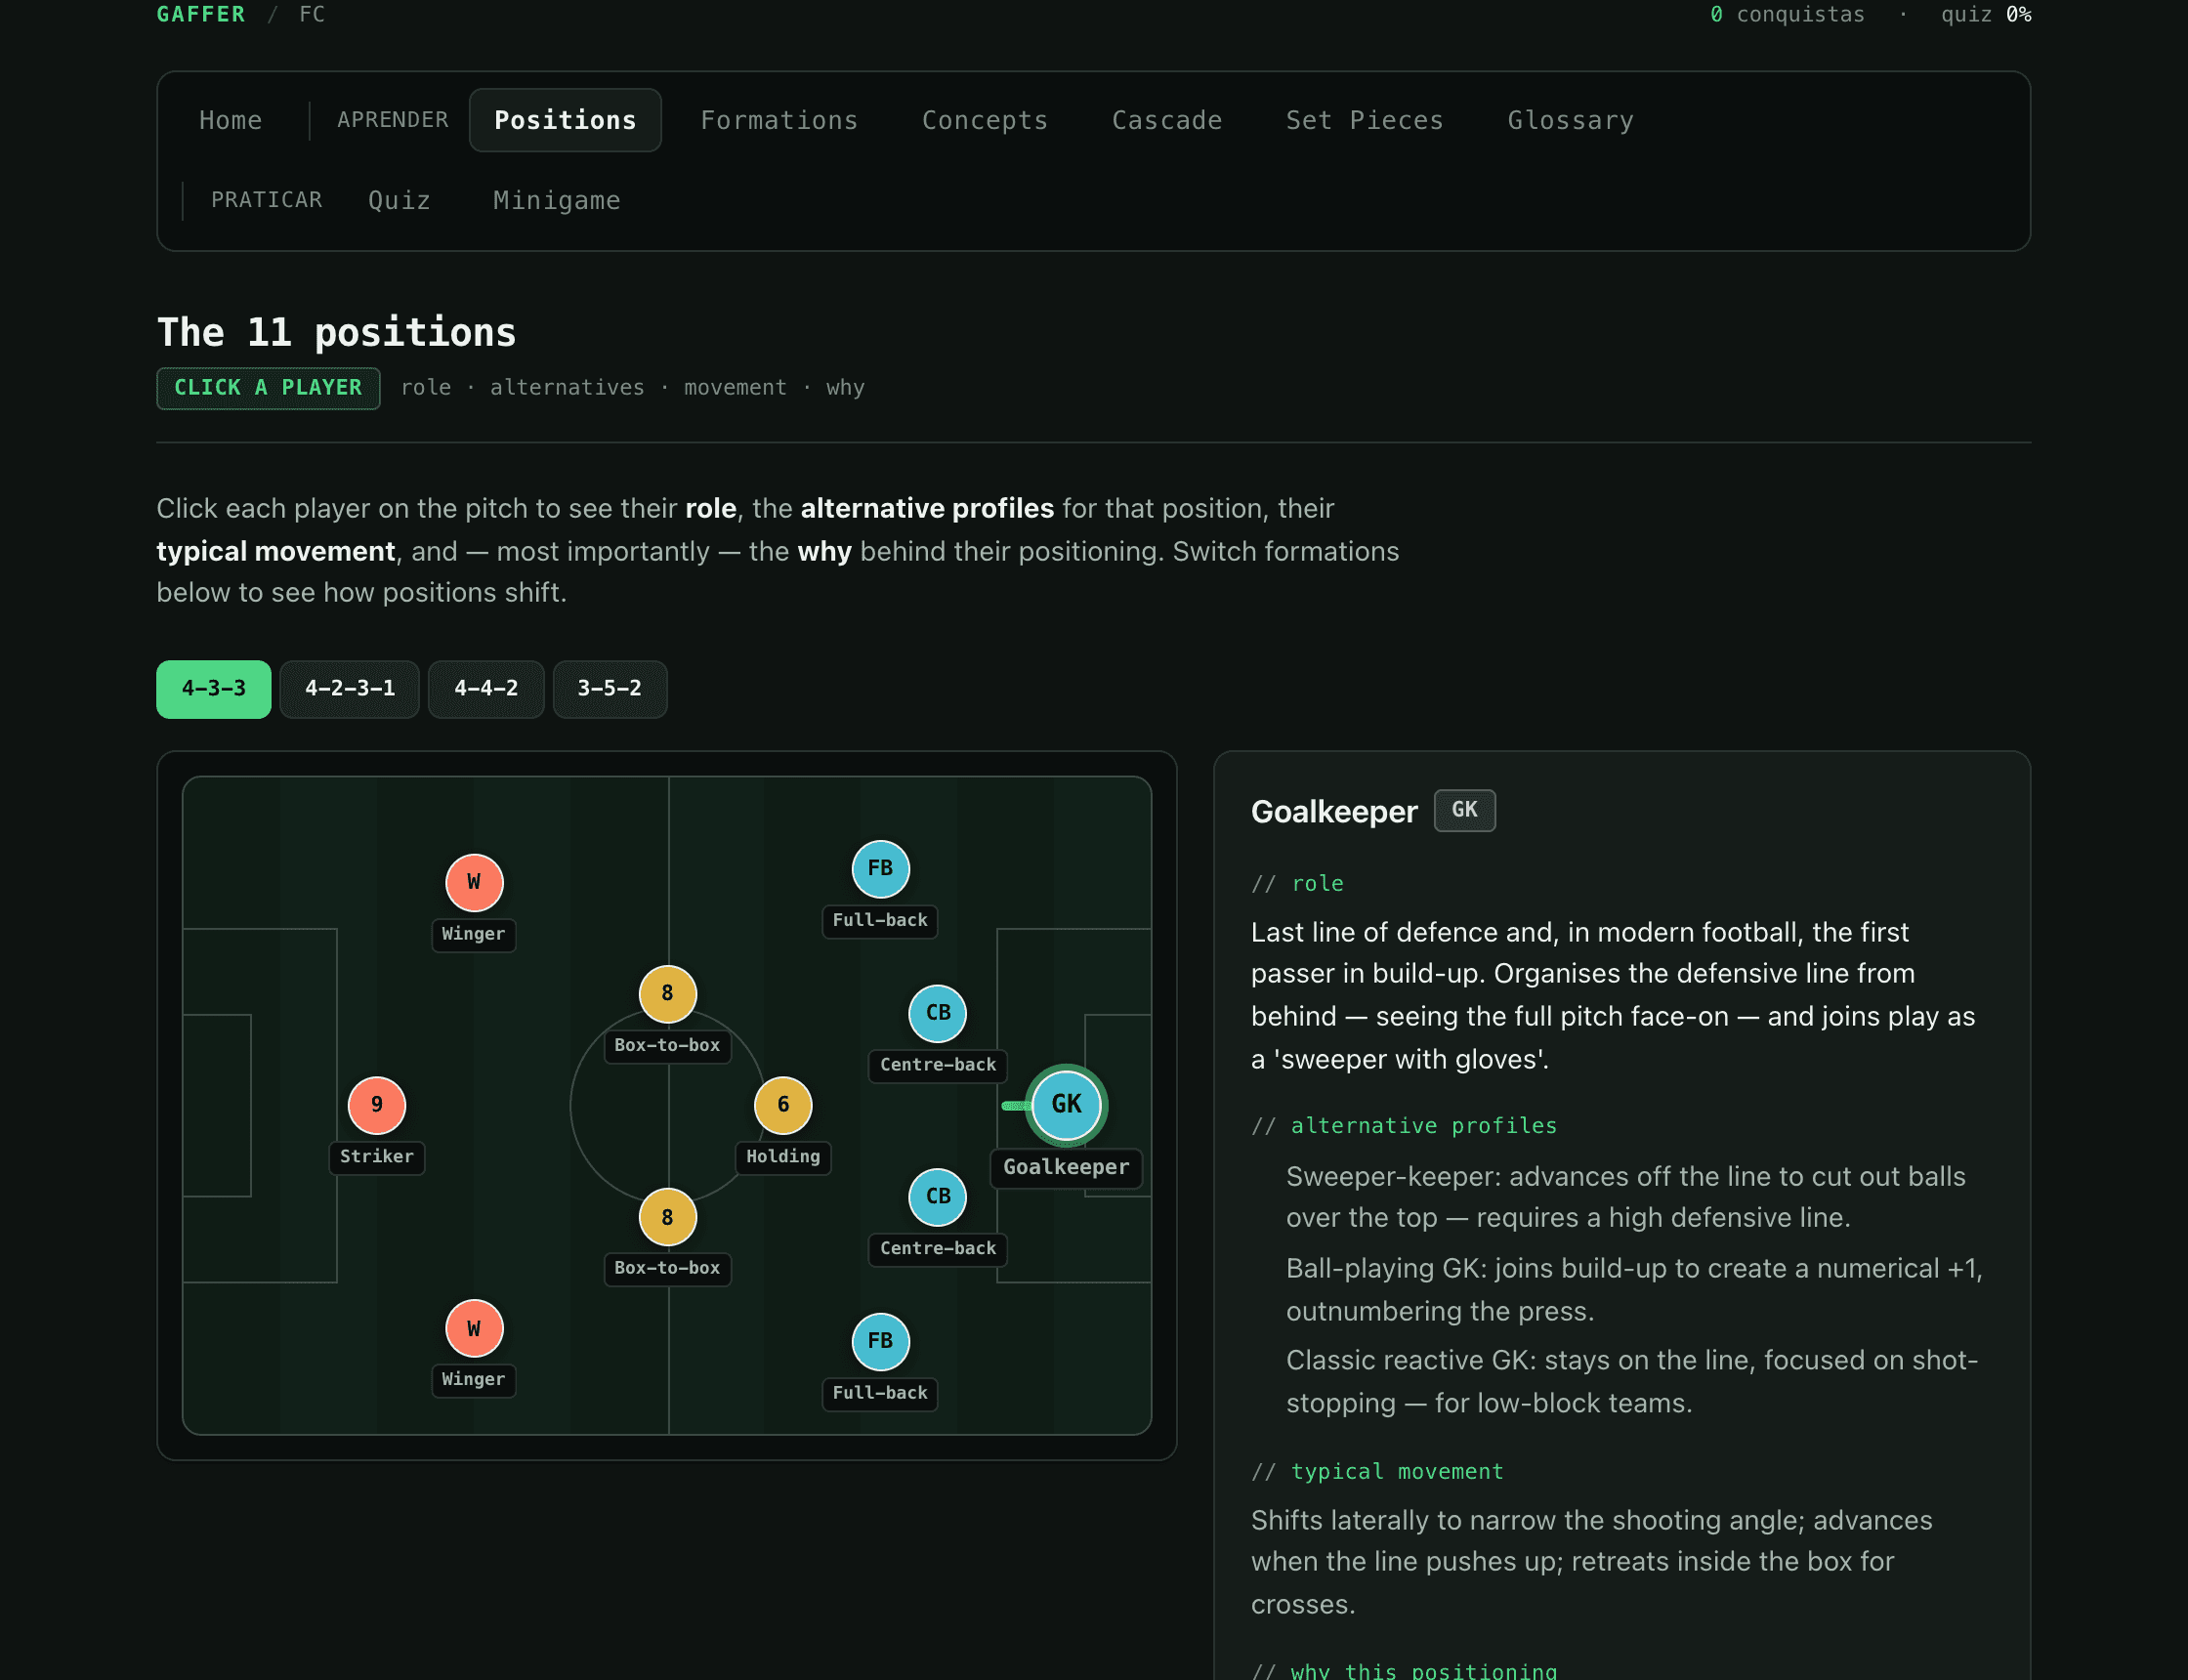The width and height of the screenshot is (2188, 1680).
Task: Click the PRATICAR section label
Action: (267, 200)
